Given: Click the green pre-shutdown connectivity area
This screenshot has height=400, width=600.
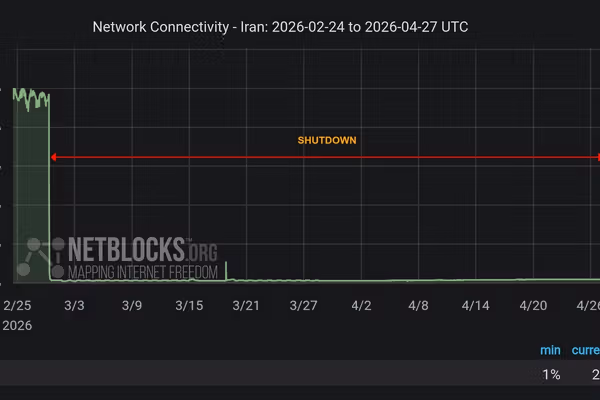Looking at the screenshot, I should click(30, 190).
